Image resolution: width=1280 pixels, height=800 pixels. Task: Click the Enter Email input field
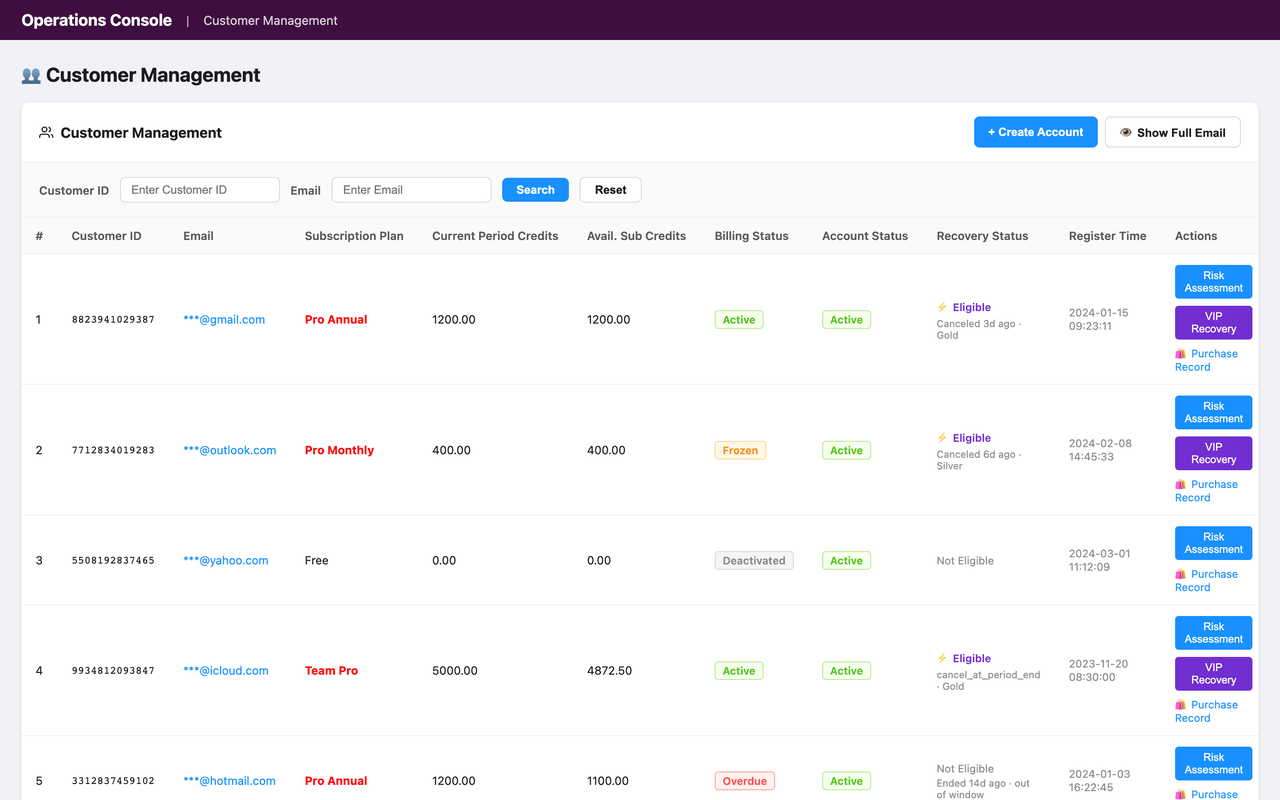click(x=411, y=189)
